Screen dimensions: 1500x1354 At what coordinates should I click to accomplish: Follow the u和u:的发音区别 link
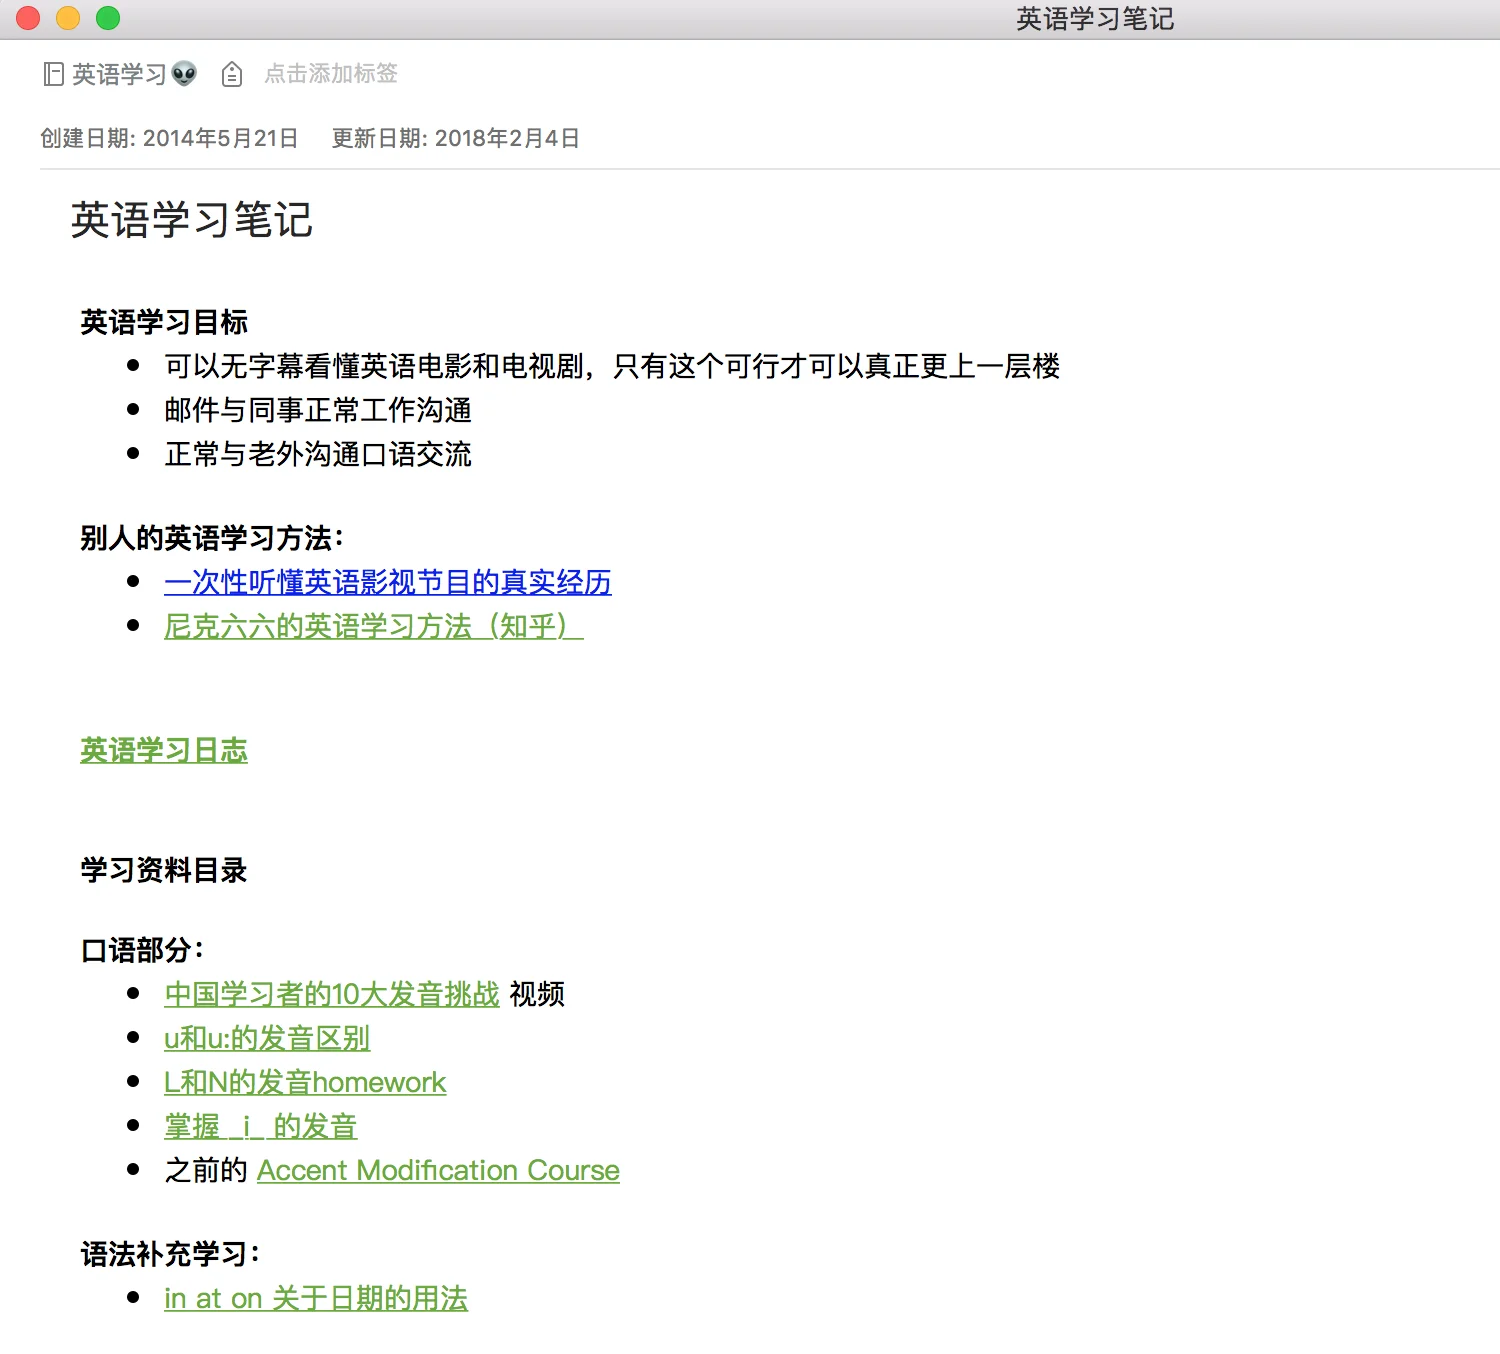[267, 1038]
